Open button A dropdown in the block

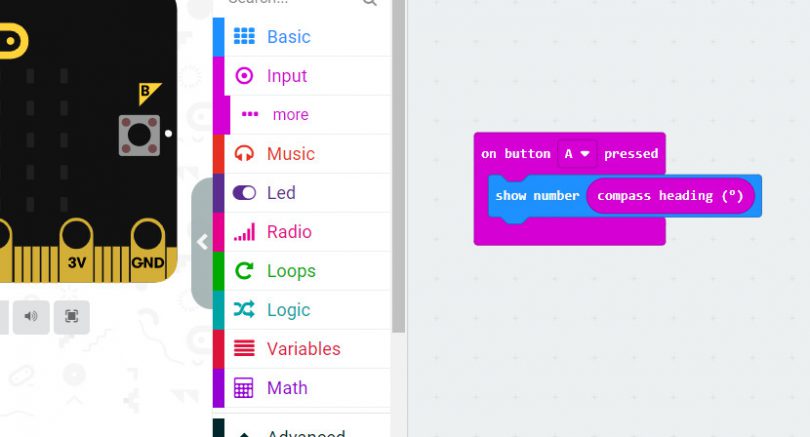[x=576, y=153]
